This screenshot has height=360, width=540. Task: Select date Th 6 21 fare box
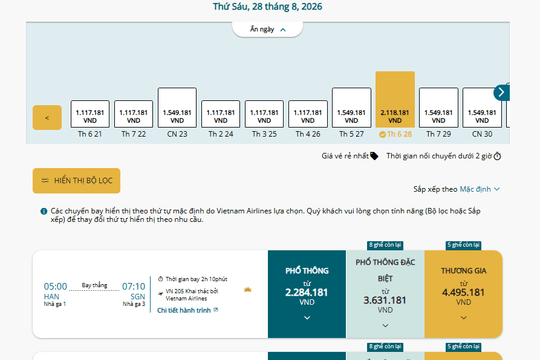pos(90,114)
